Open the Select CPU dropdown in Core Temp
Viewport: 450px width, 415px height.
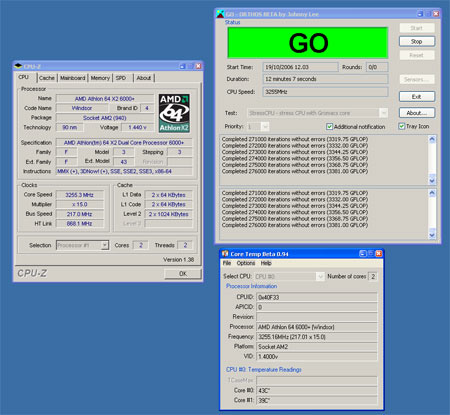click(x=320, y=277)
